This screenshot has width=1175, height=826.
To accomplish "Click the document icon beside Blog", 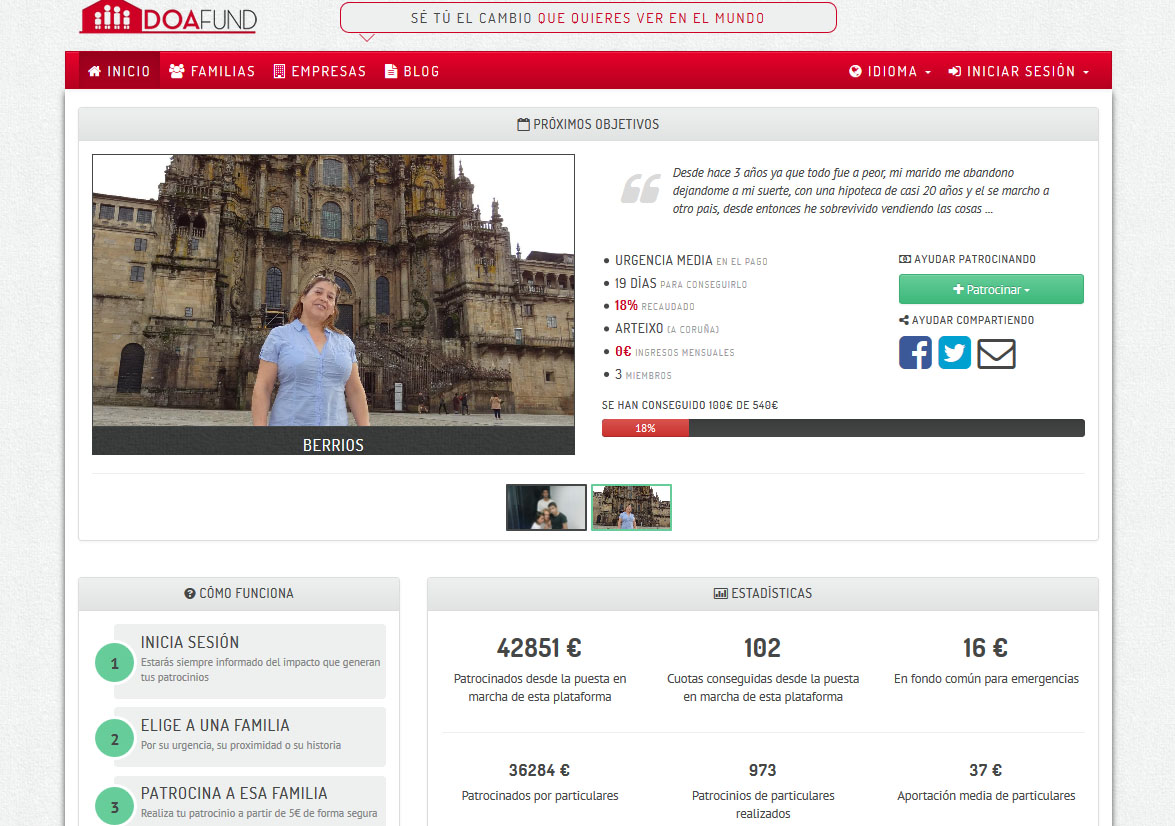I will [x=390, y=71].
